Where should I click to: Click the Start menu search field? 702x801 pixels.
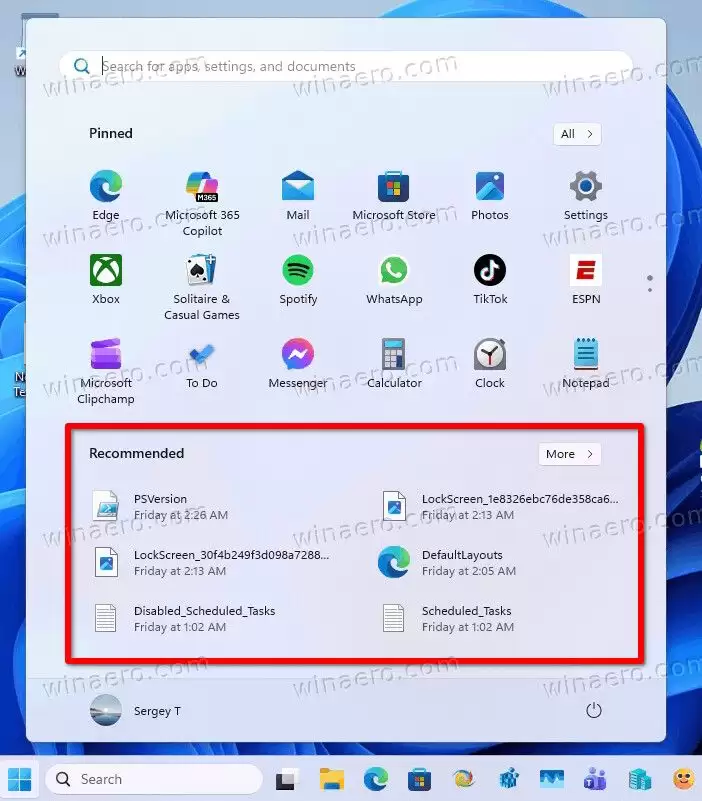(346, 66)
